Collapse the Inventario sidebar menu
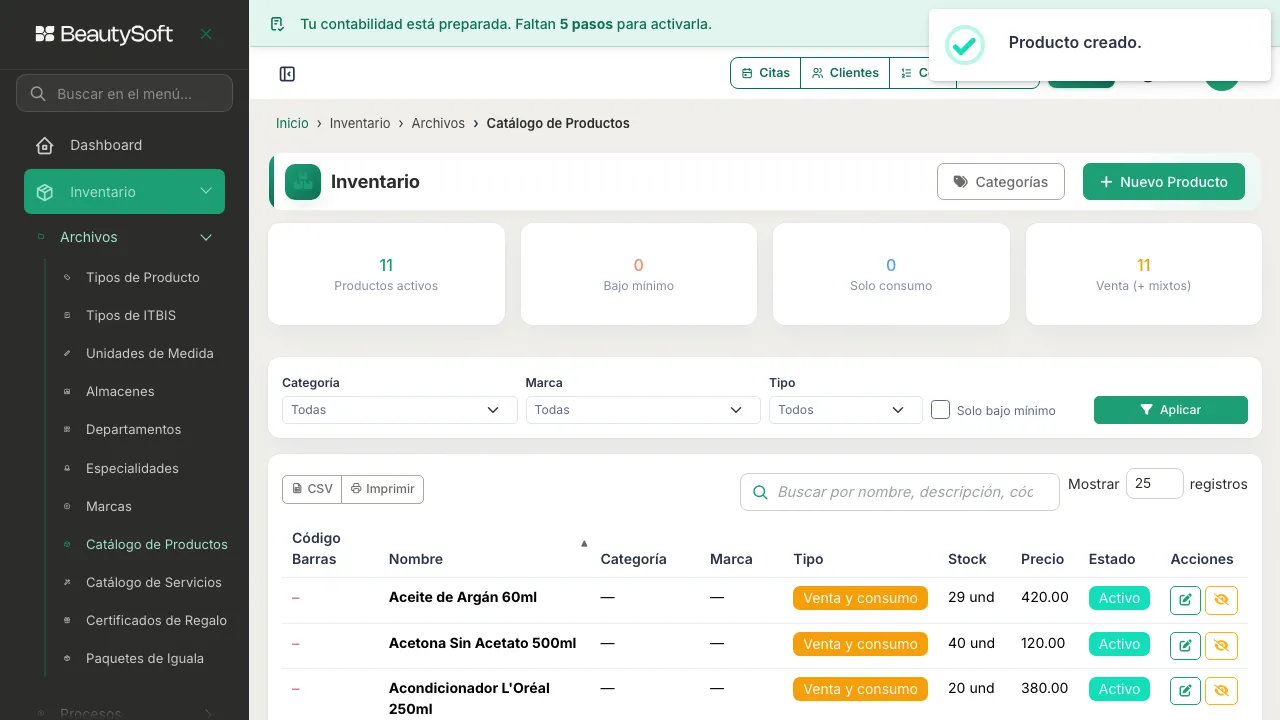Image resolution: width=1280 pixels, height=720 pixels. pyautogui.click(x=206, y=192)
